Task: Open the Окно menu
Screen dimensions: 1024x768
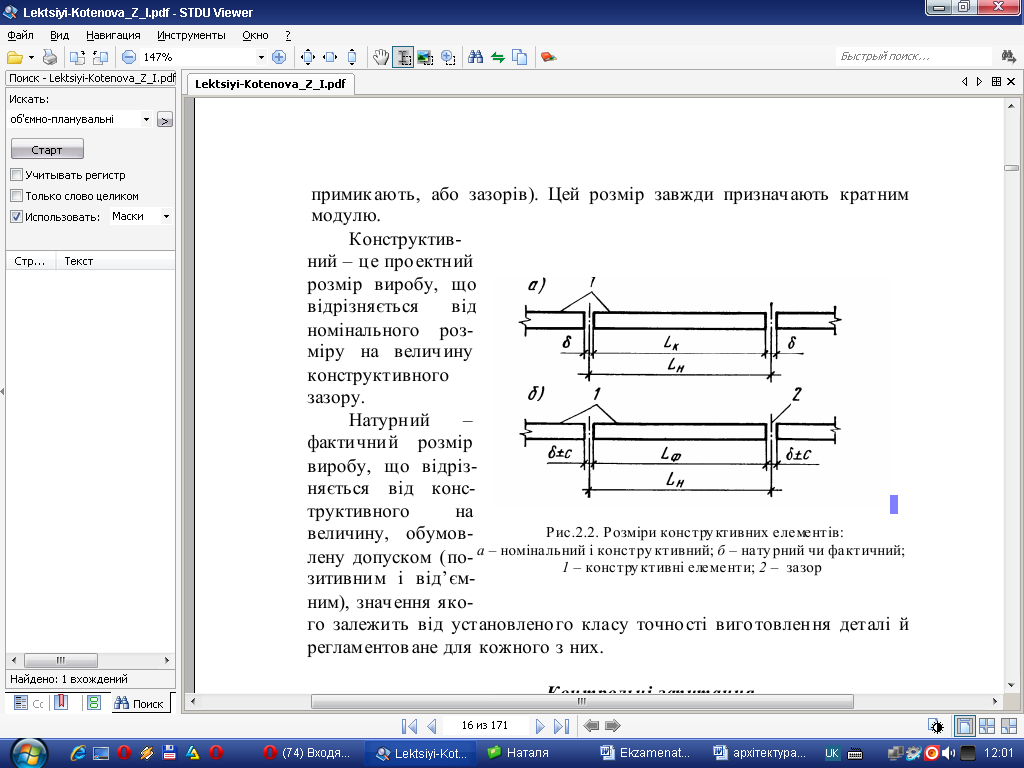Action: (x=255, y=35)
